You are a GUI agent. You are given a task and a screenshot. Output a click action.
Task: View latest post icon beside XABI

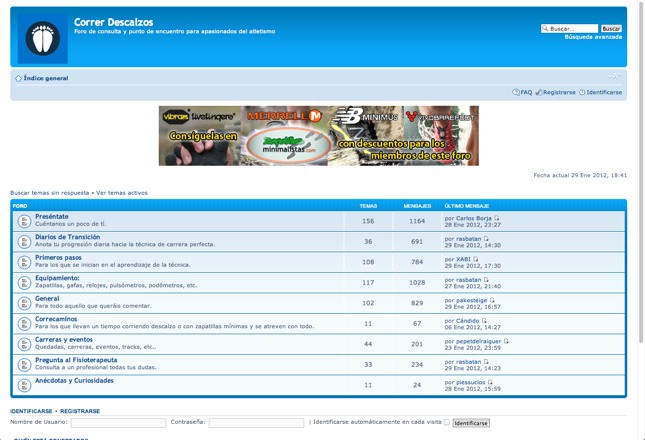click(476, 259)
